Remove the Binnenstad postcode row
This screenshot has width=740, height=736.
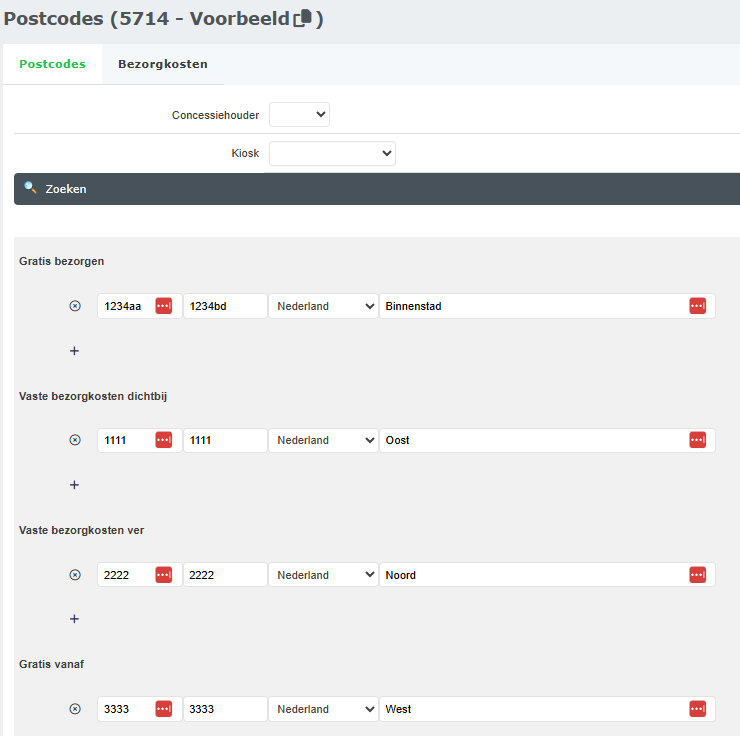pyautogui.click(x=74, y=306)
